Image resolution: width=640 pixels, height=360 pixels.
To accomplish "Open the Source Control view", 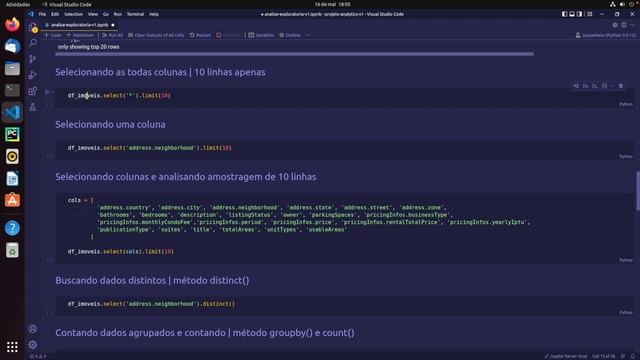I will tap(33, 59).
